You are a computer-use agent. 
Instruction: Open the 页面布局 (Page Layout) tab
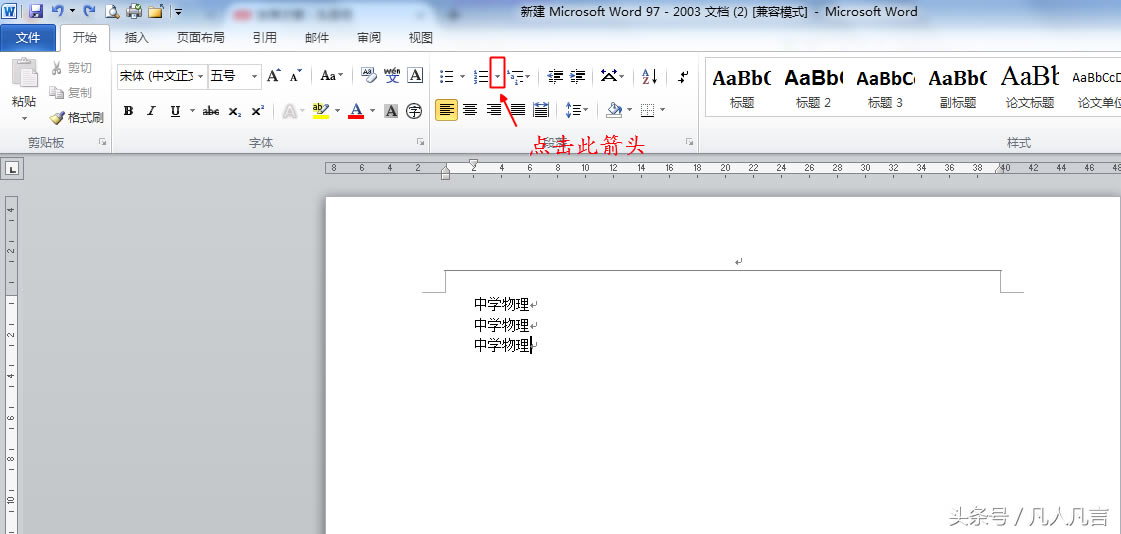[x=200, y=38]
